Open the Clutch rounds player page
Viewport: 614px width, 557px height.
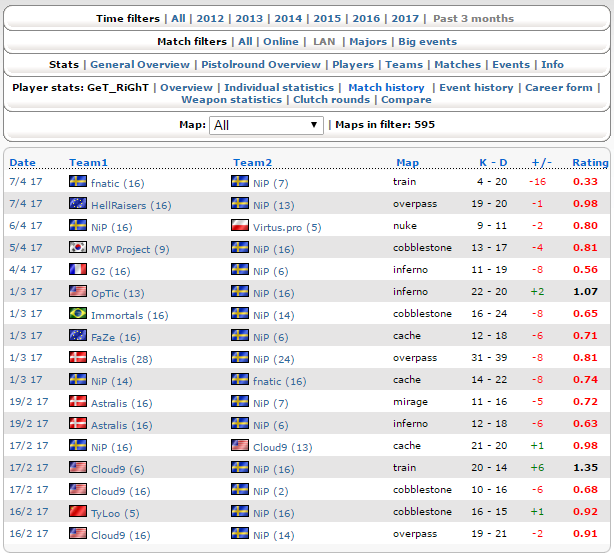[331, 99]
